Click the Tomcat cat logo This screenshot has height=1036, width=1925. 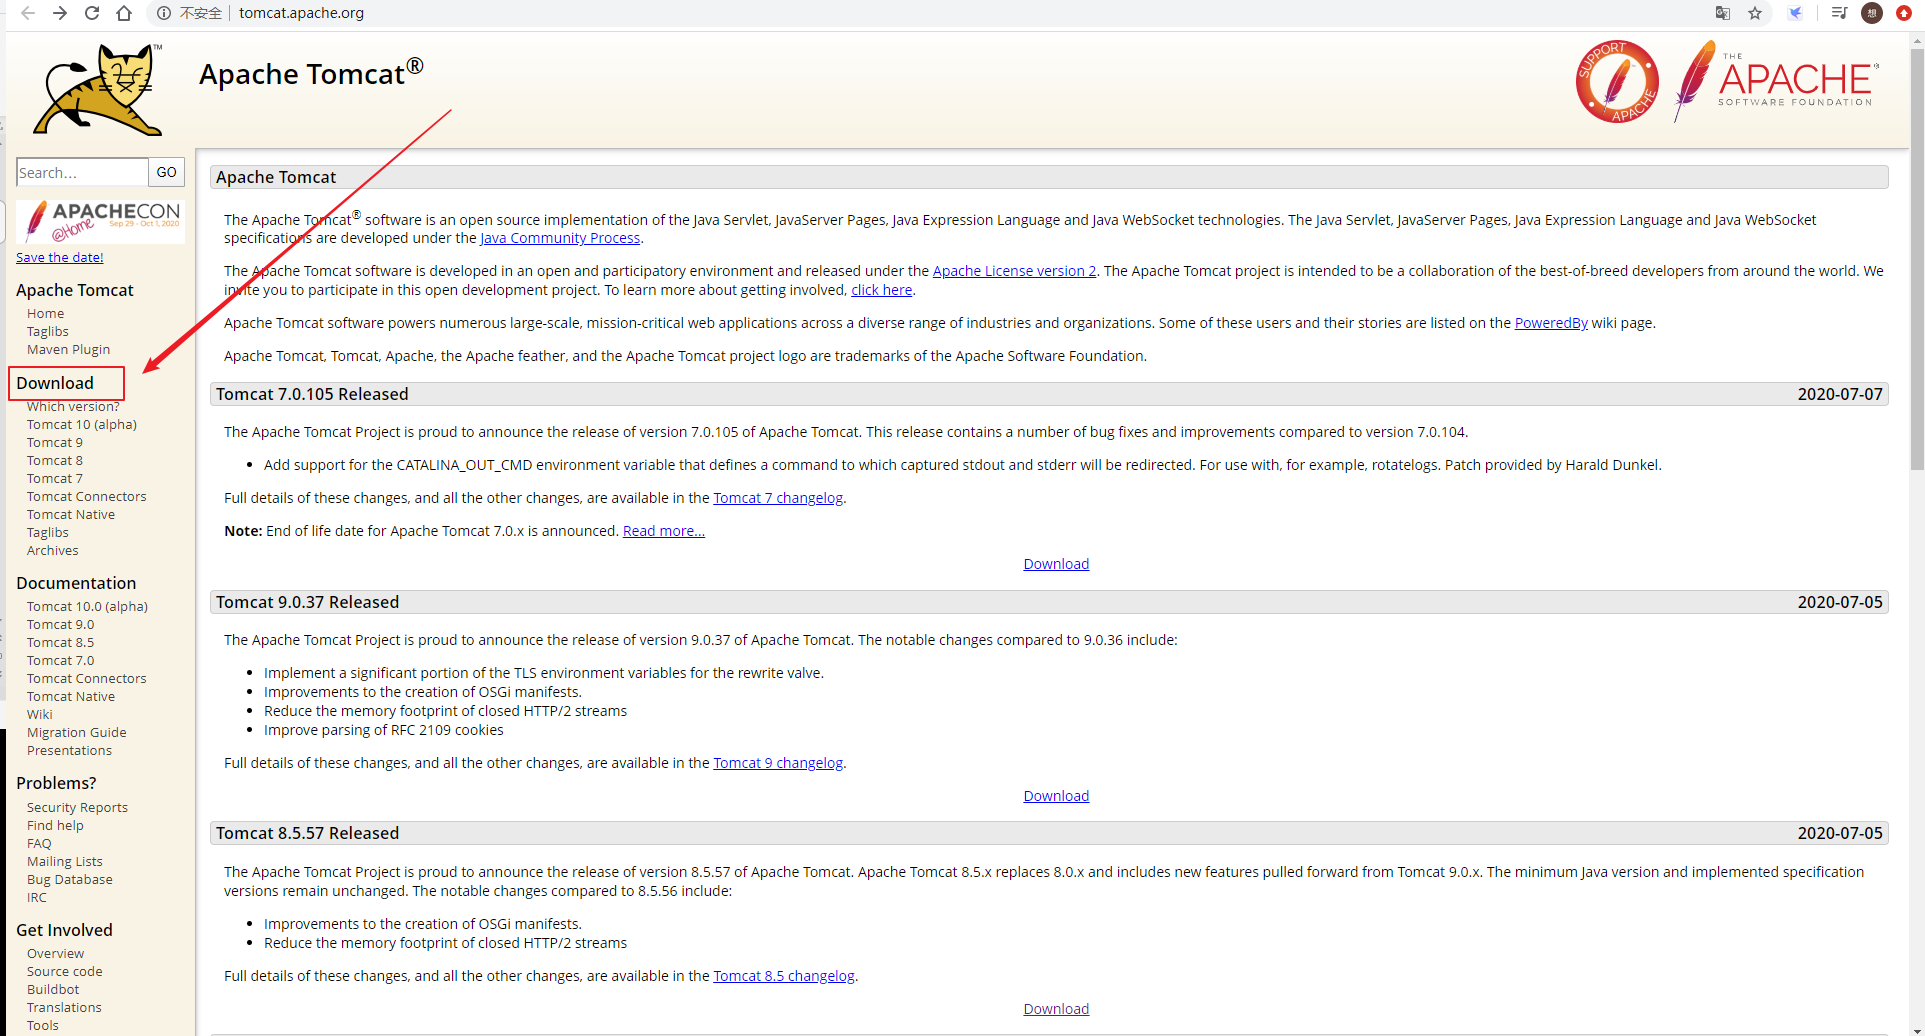pyautogui.click(x=98, y=89)
